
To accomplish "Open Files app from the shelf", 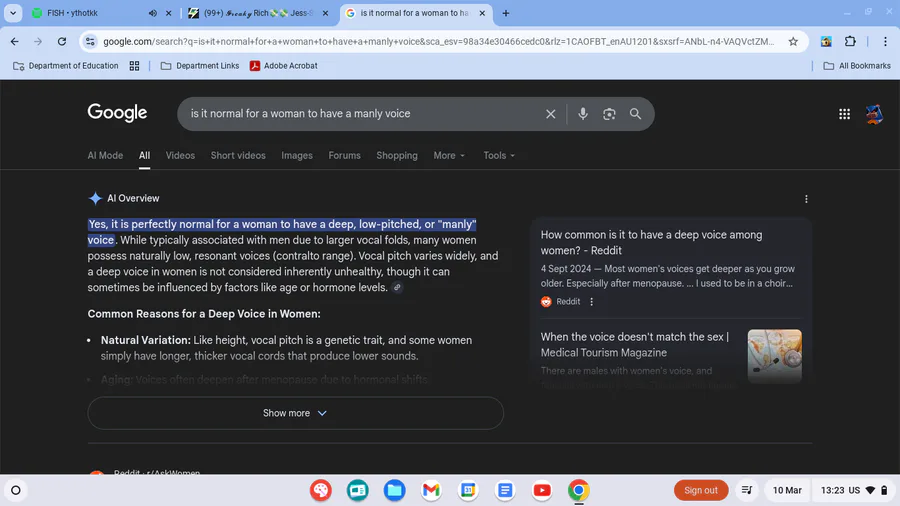I will (394, 490).
